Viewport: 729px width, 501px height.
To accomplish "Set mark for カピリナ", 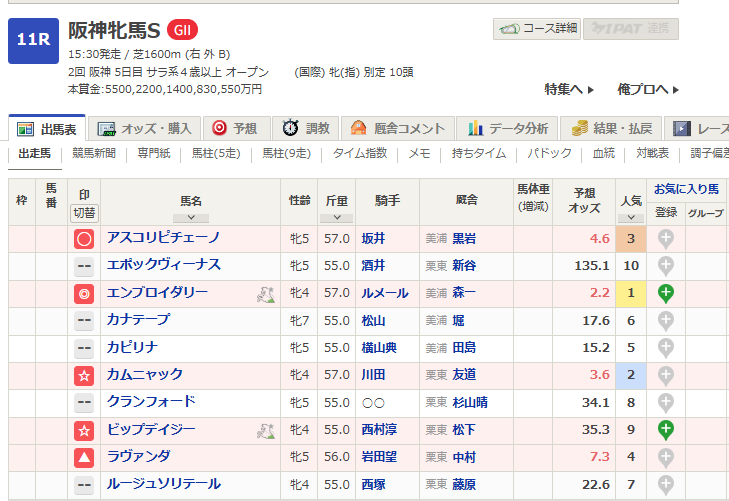I will 84,349.
